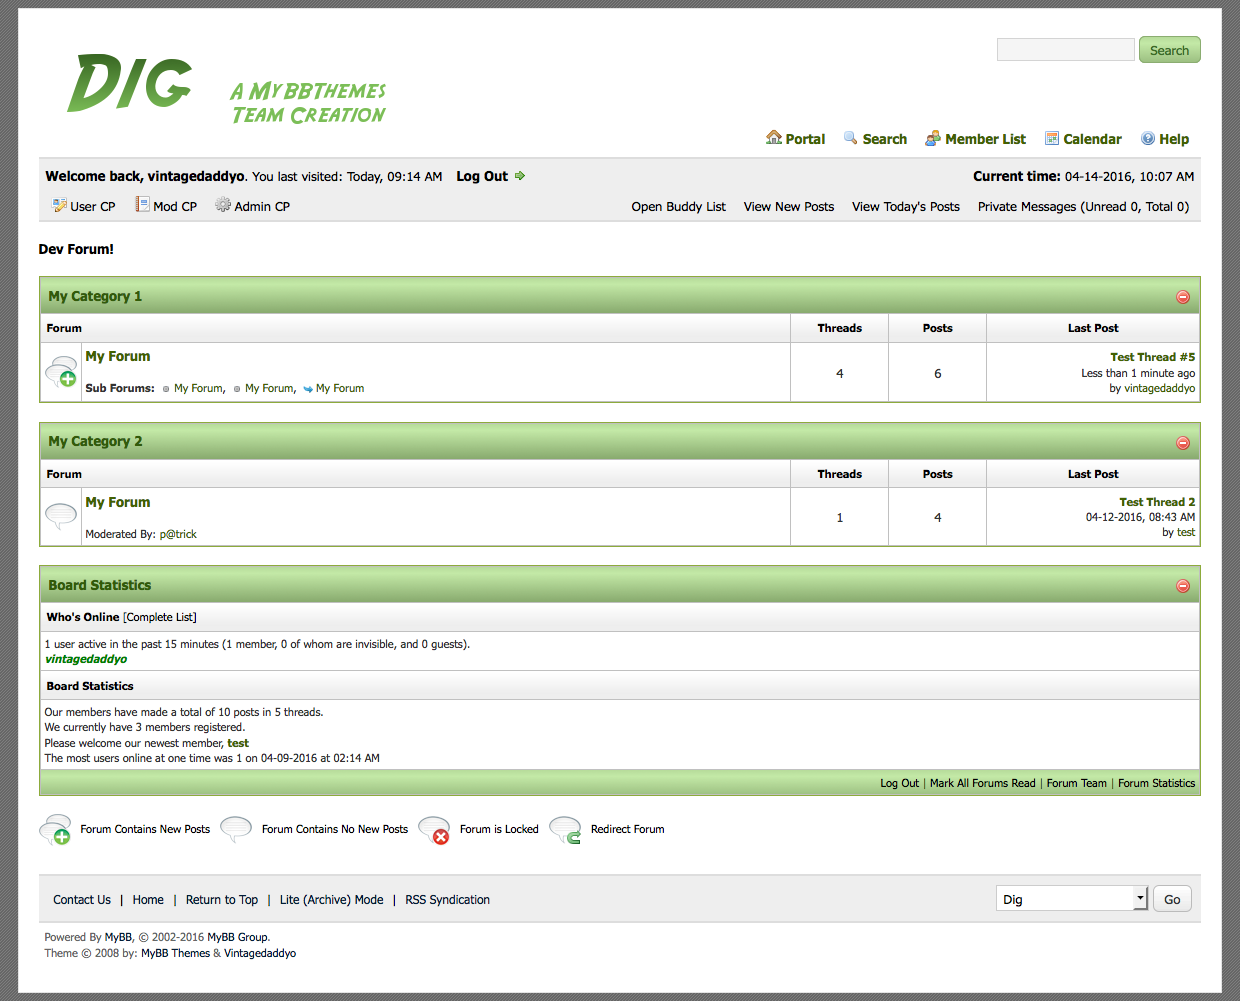Open Contact Us link

[82, 900]
